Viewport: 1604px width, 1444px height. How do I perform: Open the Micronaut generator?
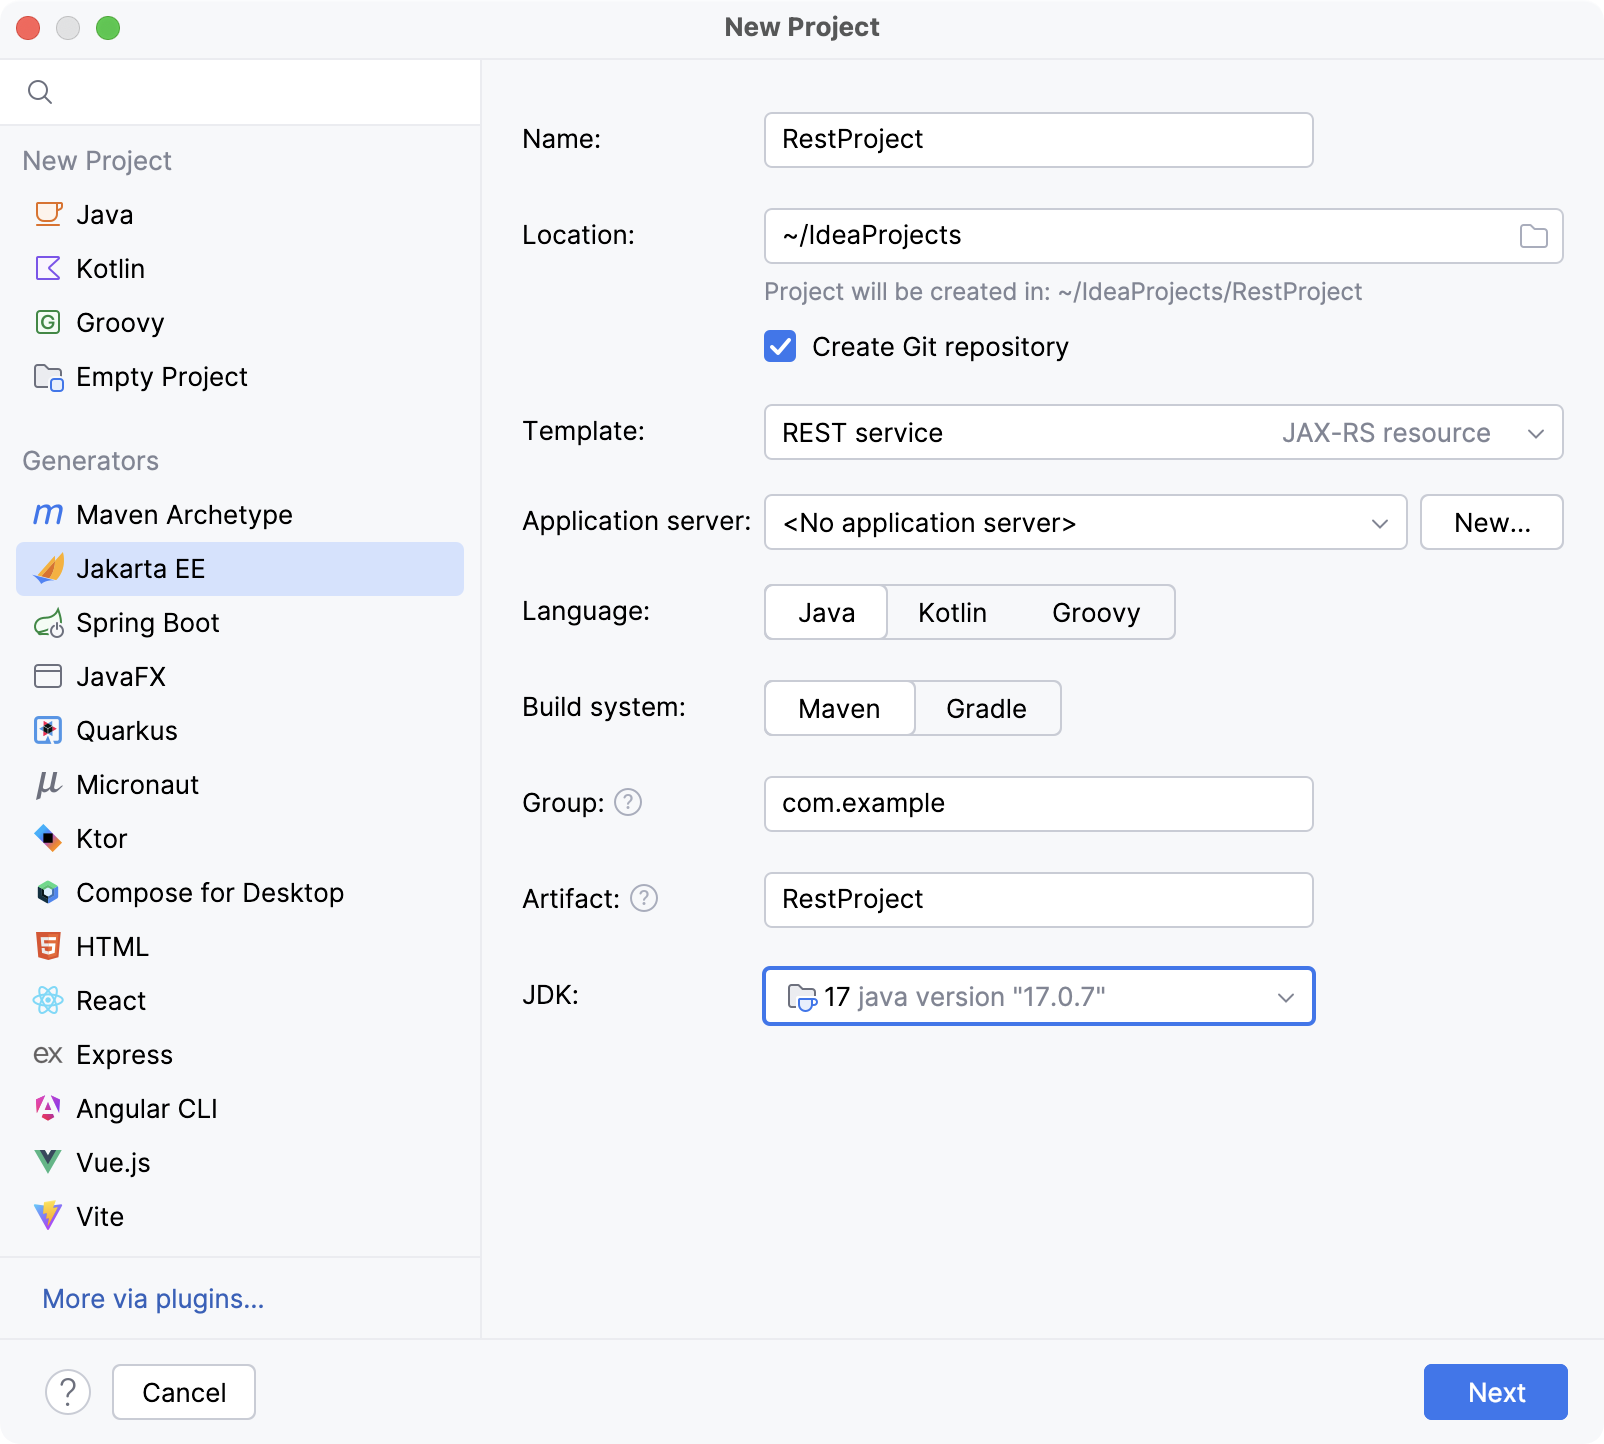point(137,784)
